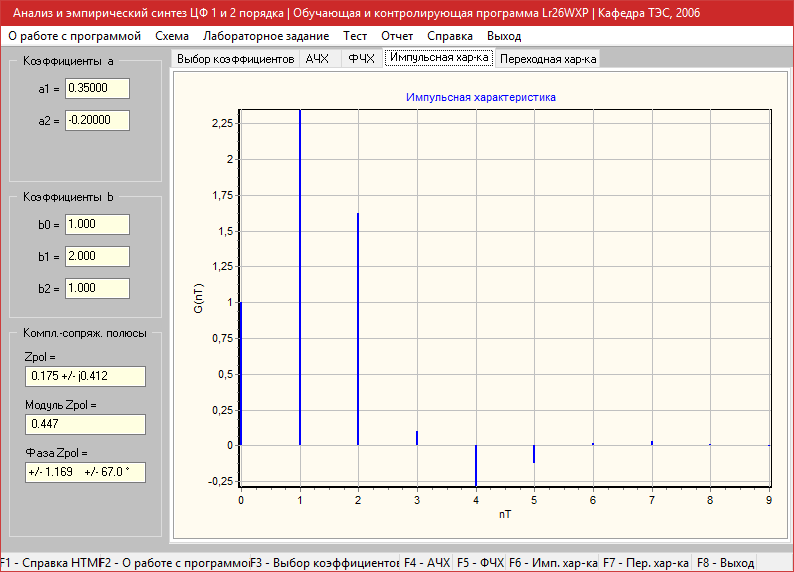Open the 'Отчет' menu
794x572 pixels.
point(397,36)
